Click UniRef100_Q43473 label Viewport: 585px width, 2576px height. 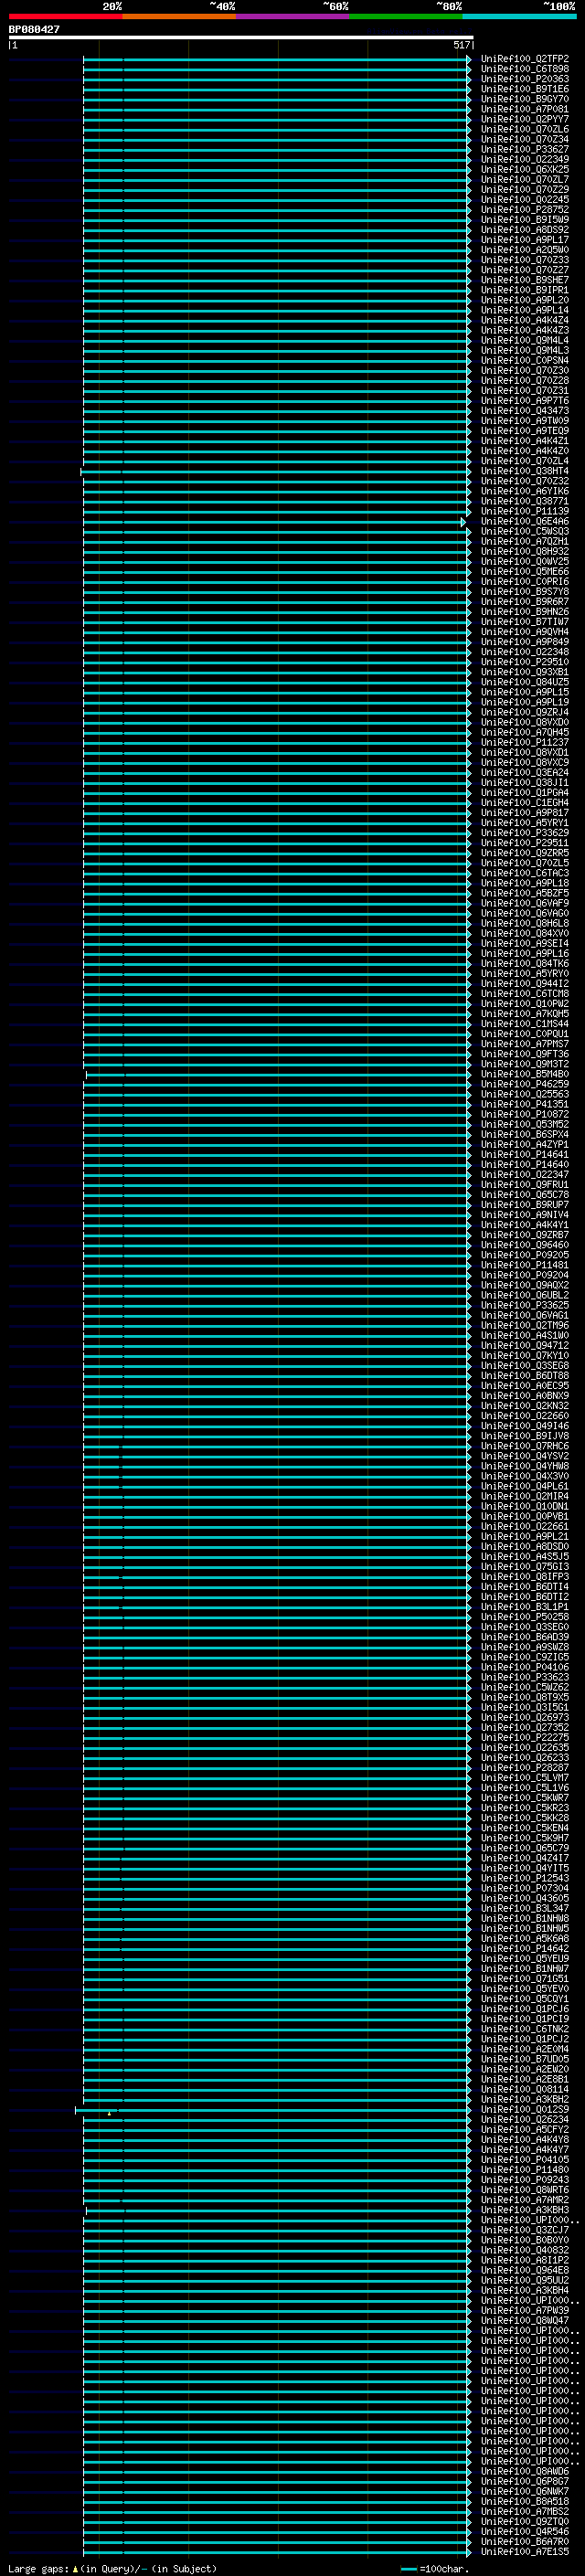[524, 411]
